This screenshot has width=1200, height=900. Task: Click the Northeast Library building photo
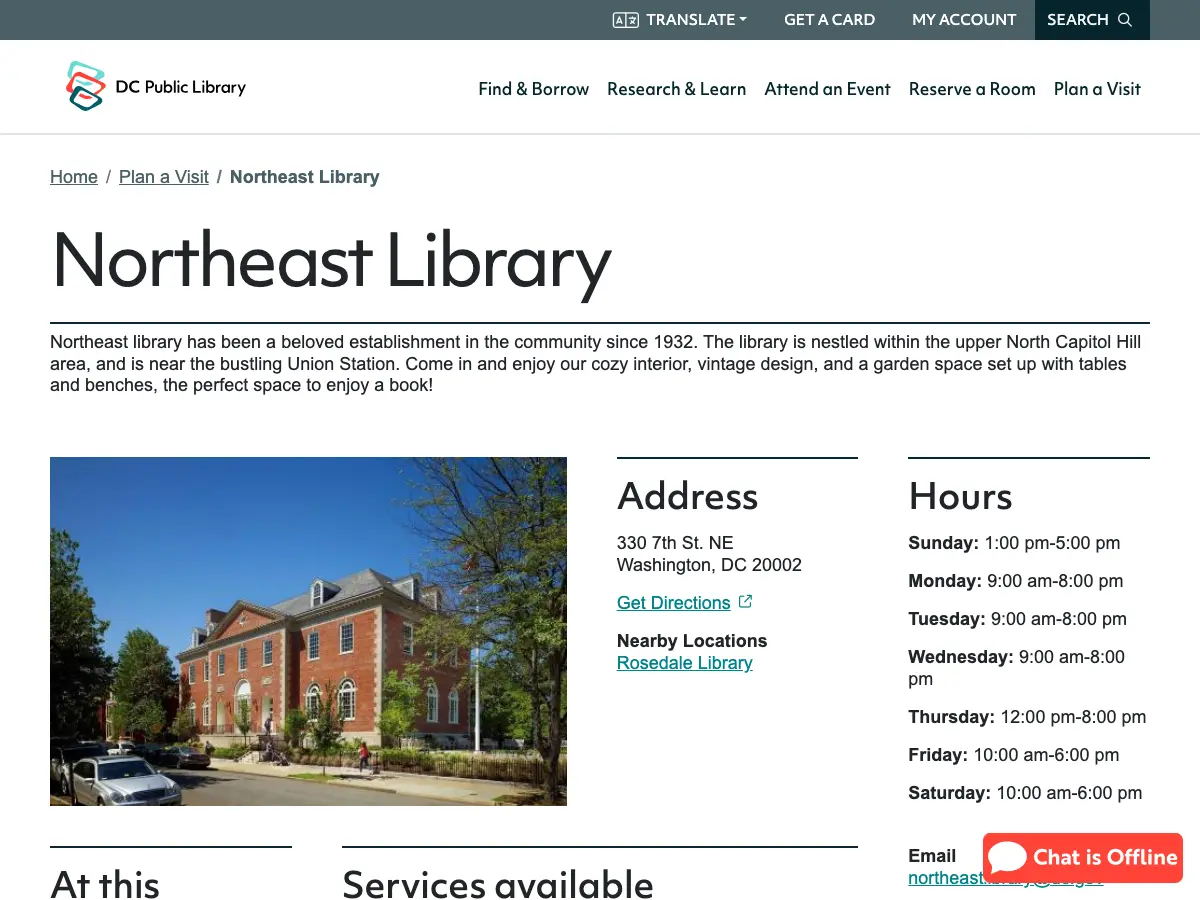[308, 631]
